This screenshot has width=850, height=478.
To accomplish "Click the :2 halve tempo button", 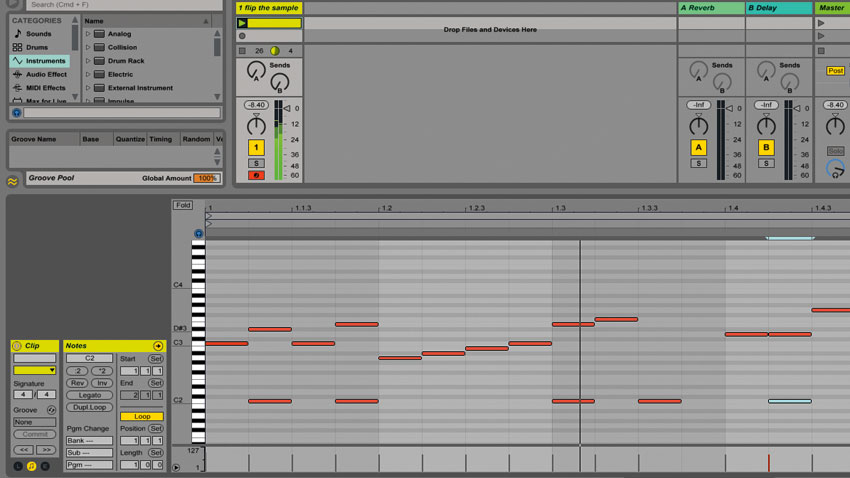I will [x=78, y=371].
